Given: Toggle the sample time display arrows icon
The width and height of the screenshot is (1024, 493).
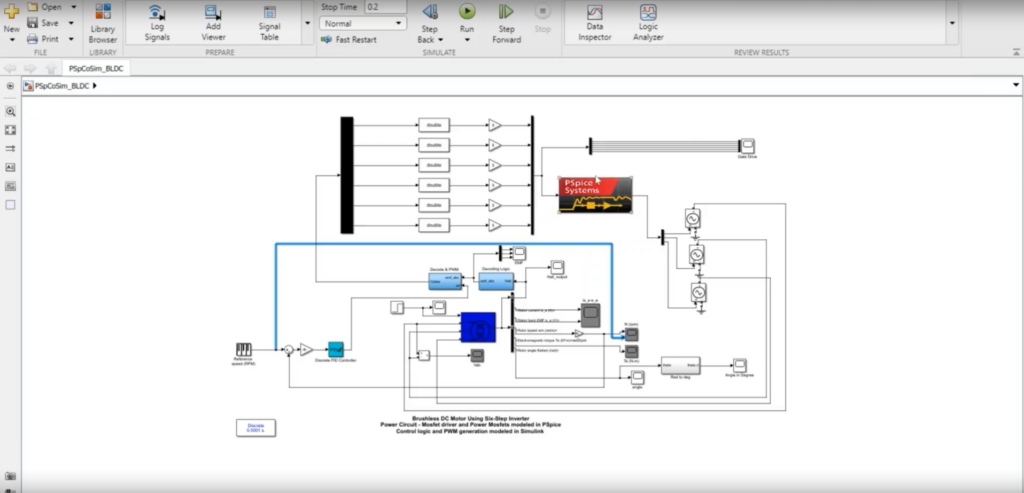Looking at the screenshot, I should pyautogui.click(x=10, y=149).
